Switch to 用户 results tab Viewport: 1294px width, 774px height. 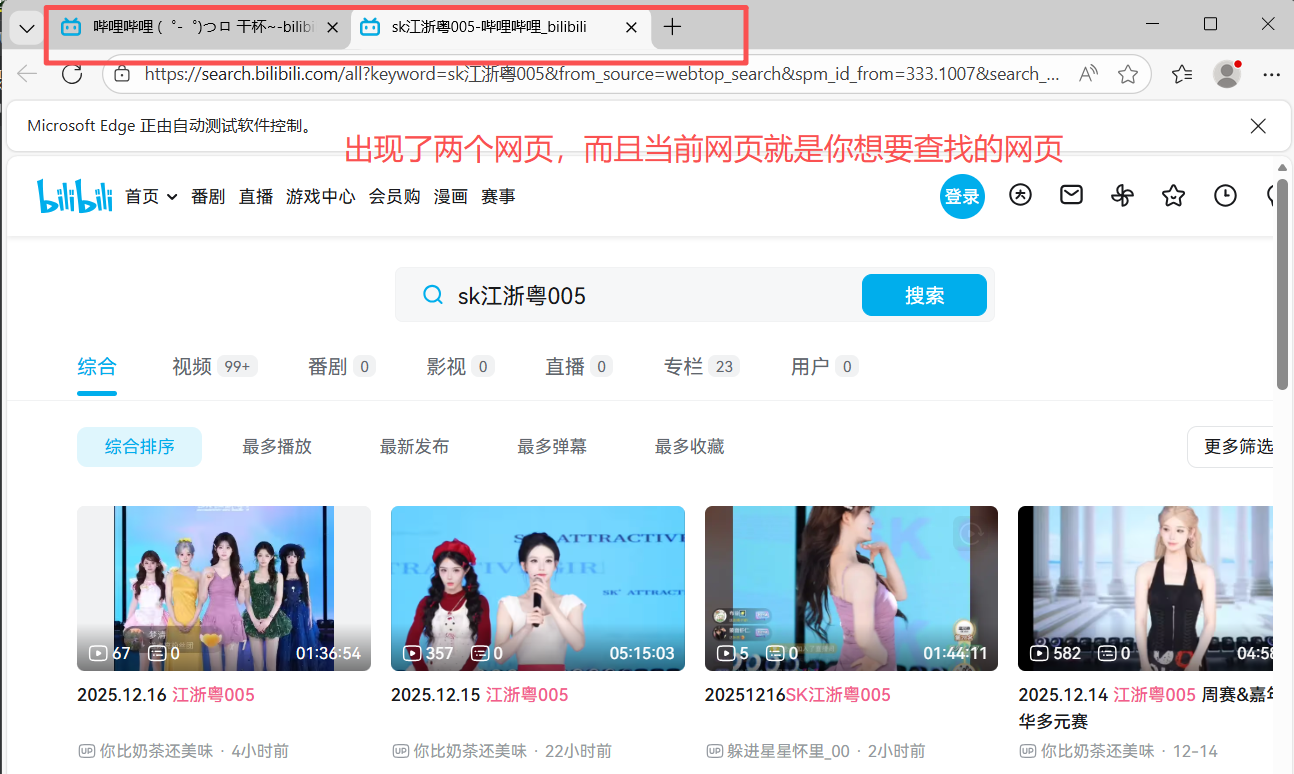pos(824,367)
